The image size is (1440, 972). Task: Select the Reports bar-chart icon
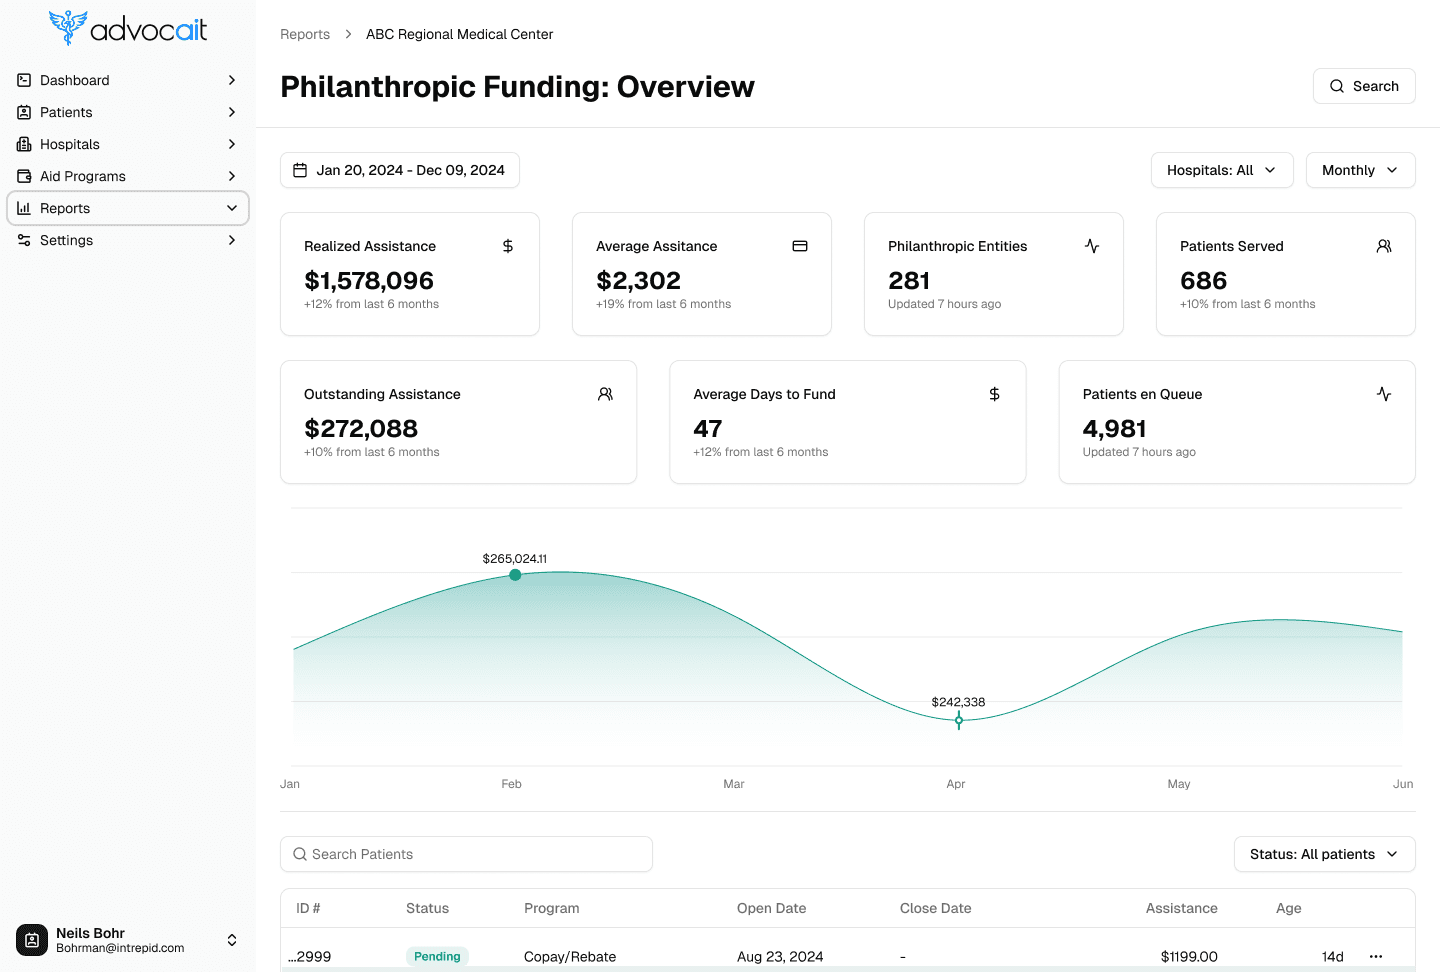point(23,208)
